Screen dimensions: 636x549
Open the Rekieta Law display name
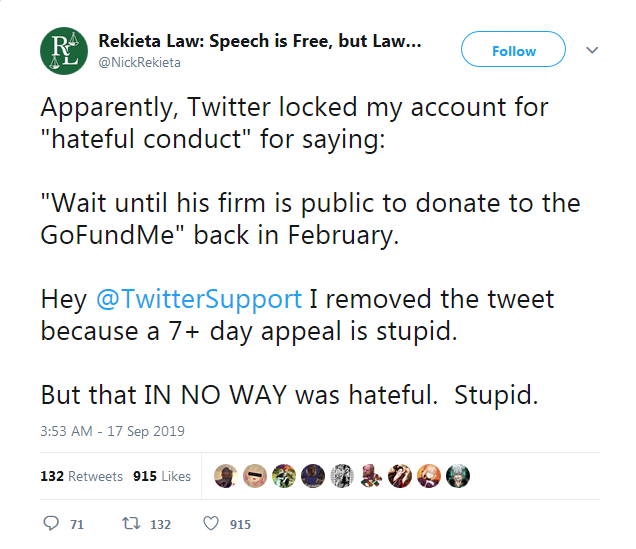tap(260, 41)
